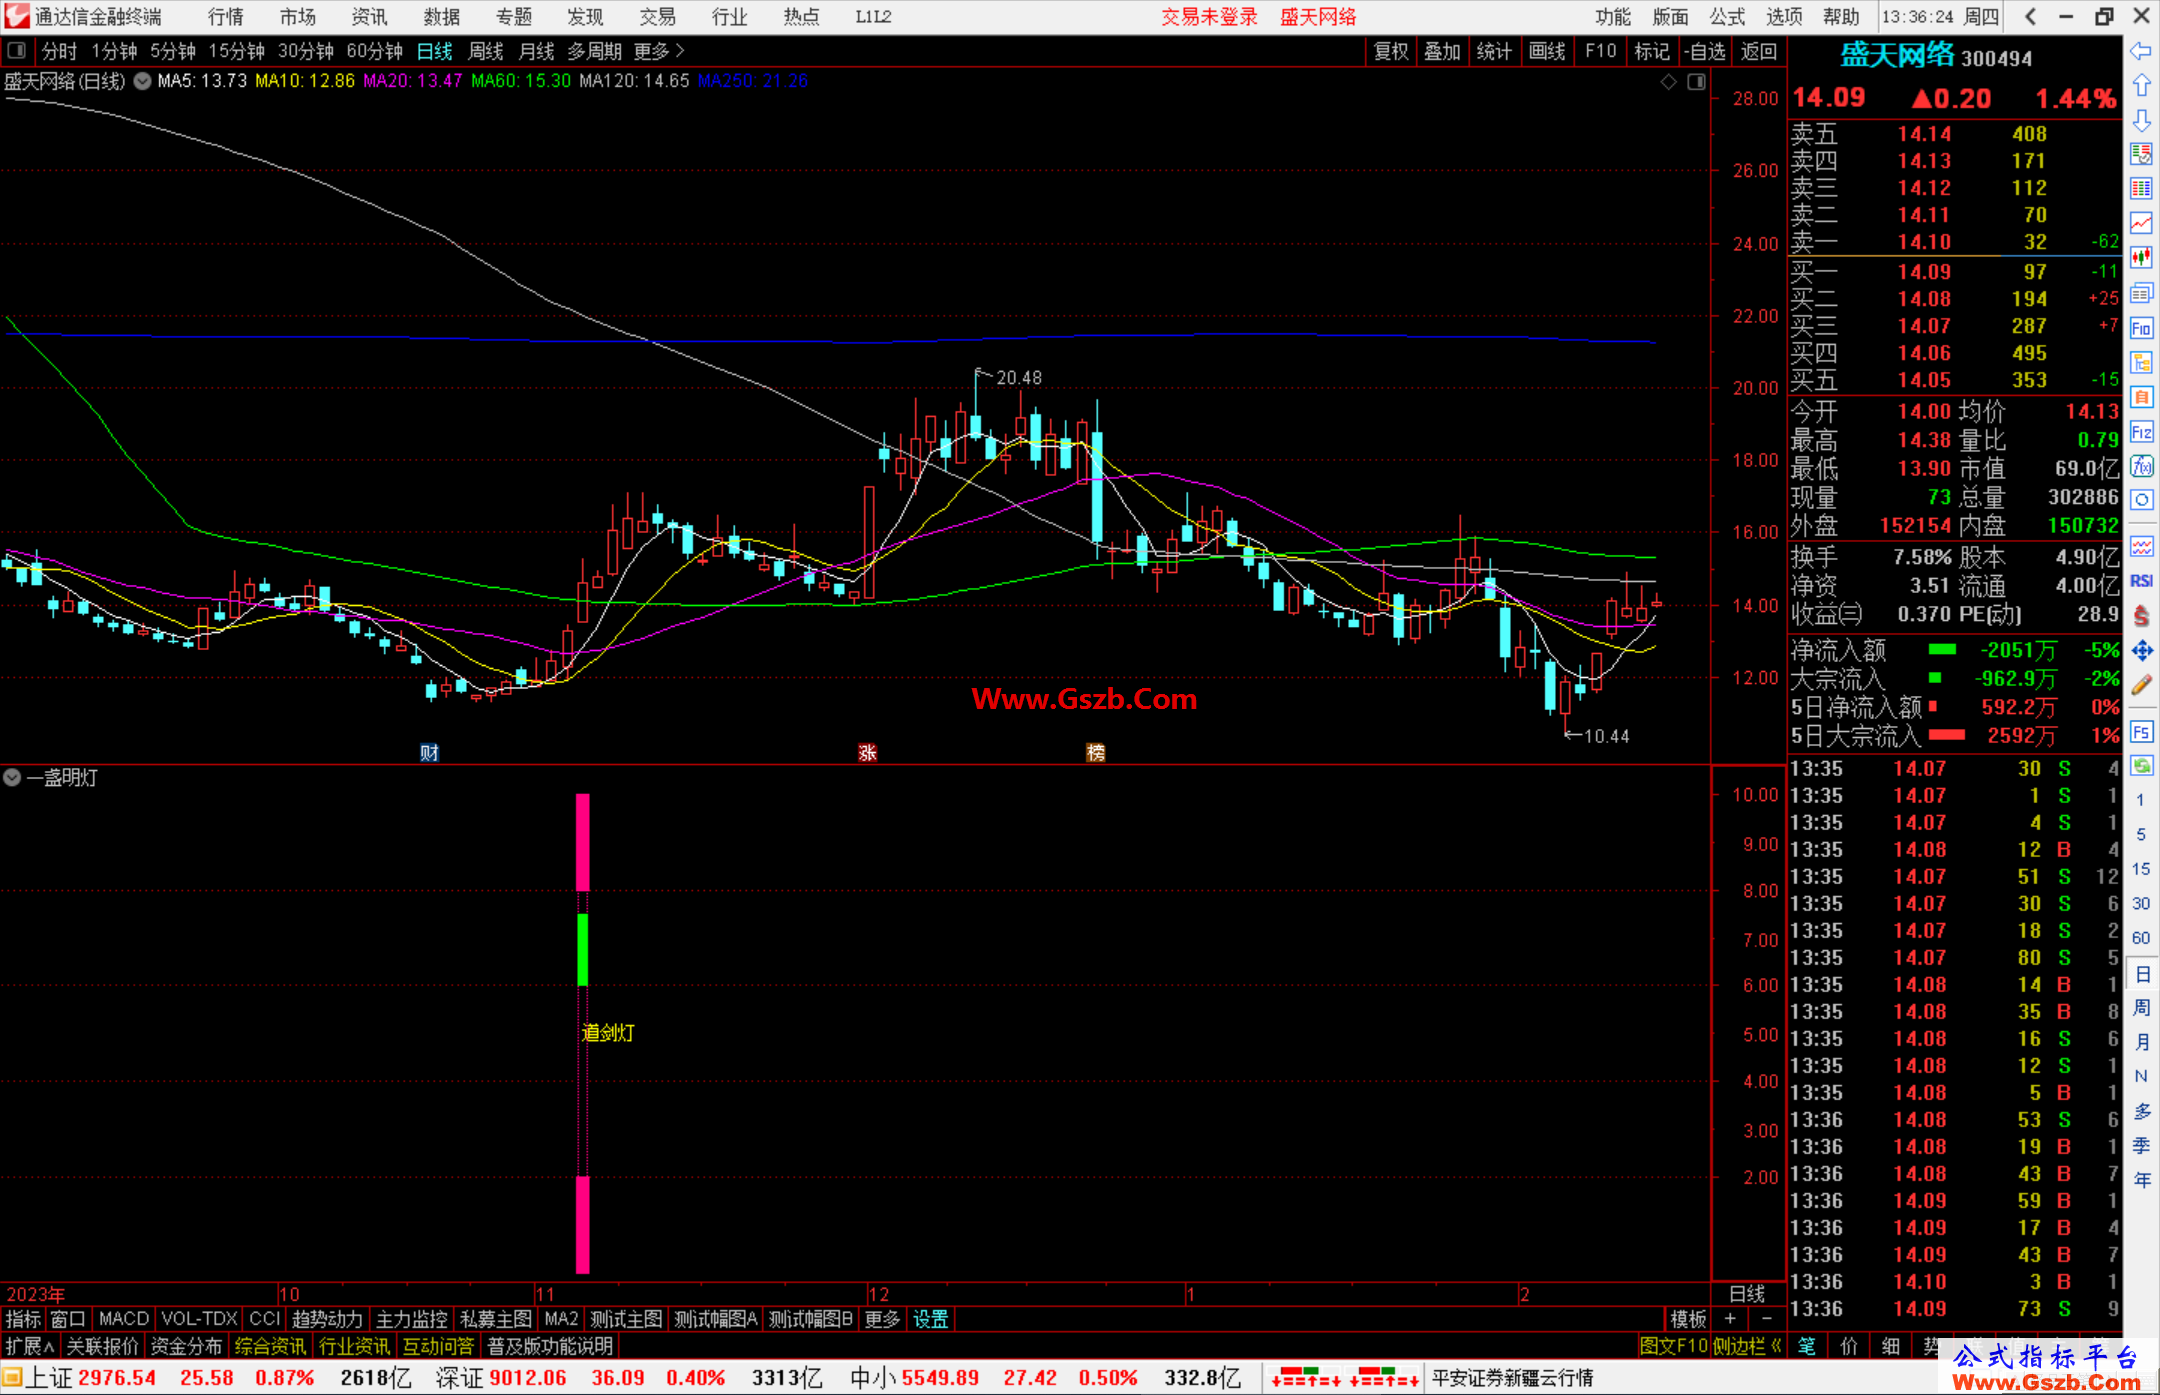Click the 财 event marker on the chart
Image resolution: width=2160 pixels, height=1395 pixels.
tap(429, 752)
